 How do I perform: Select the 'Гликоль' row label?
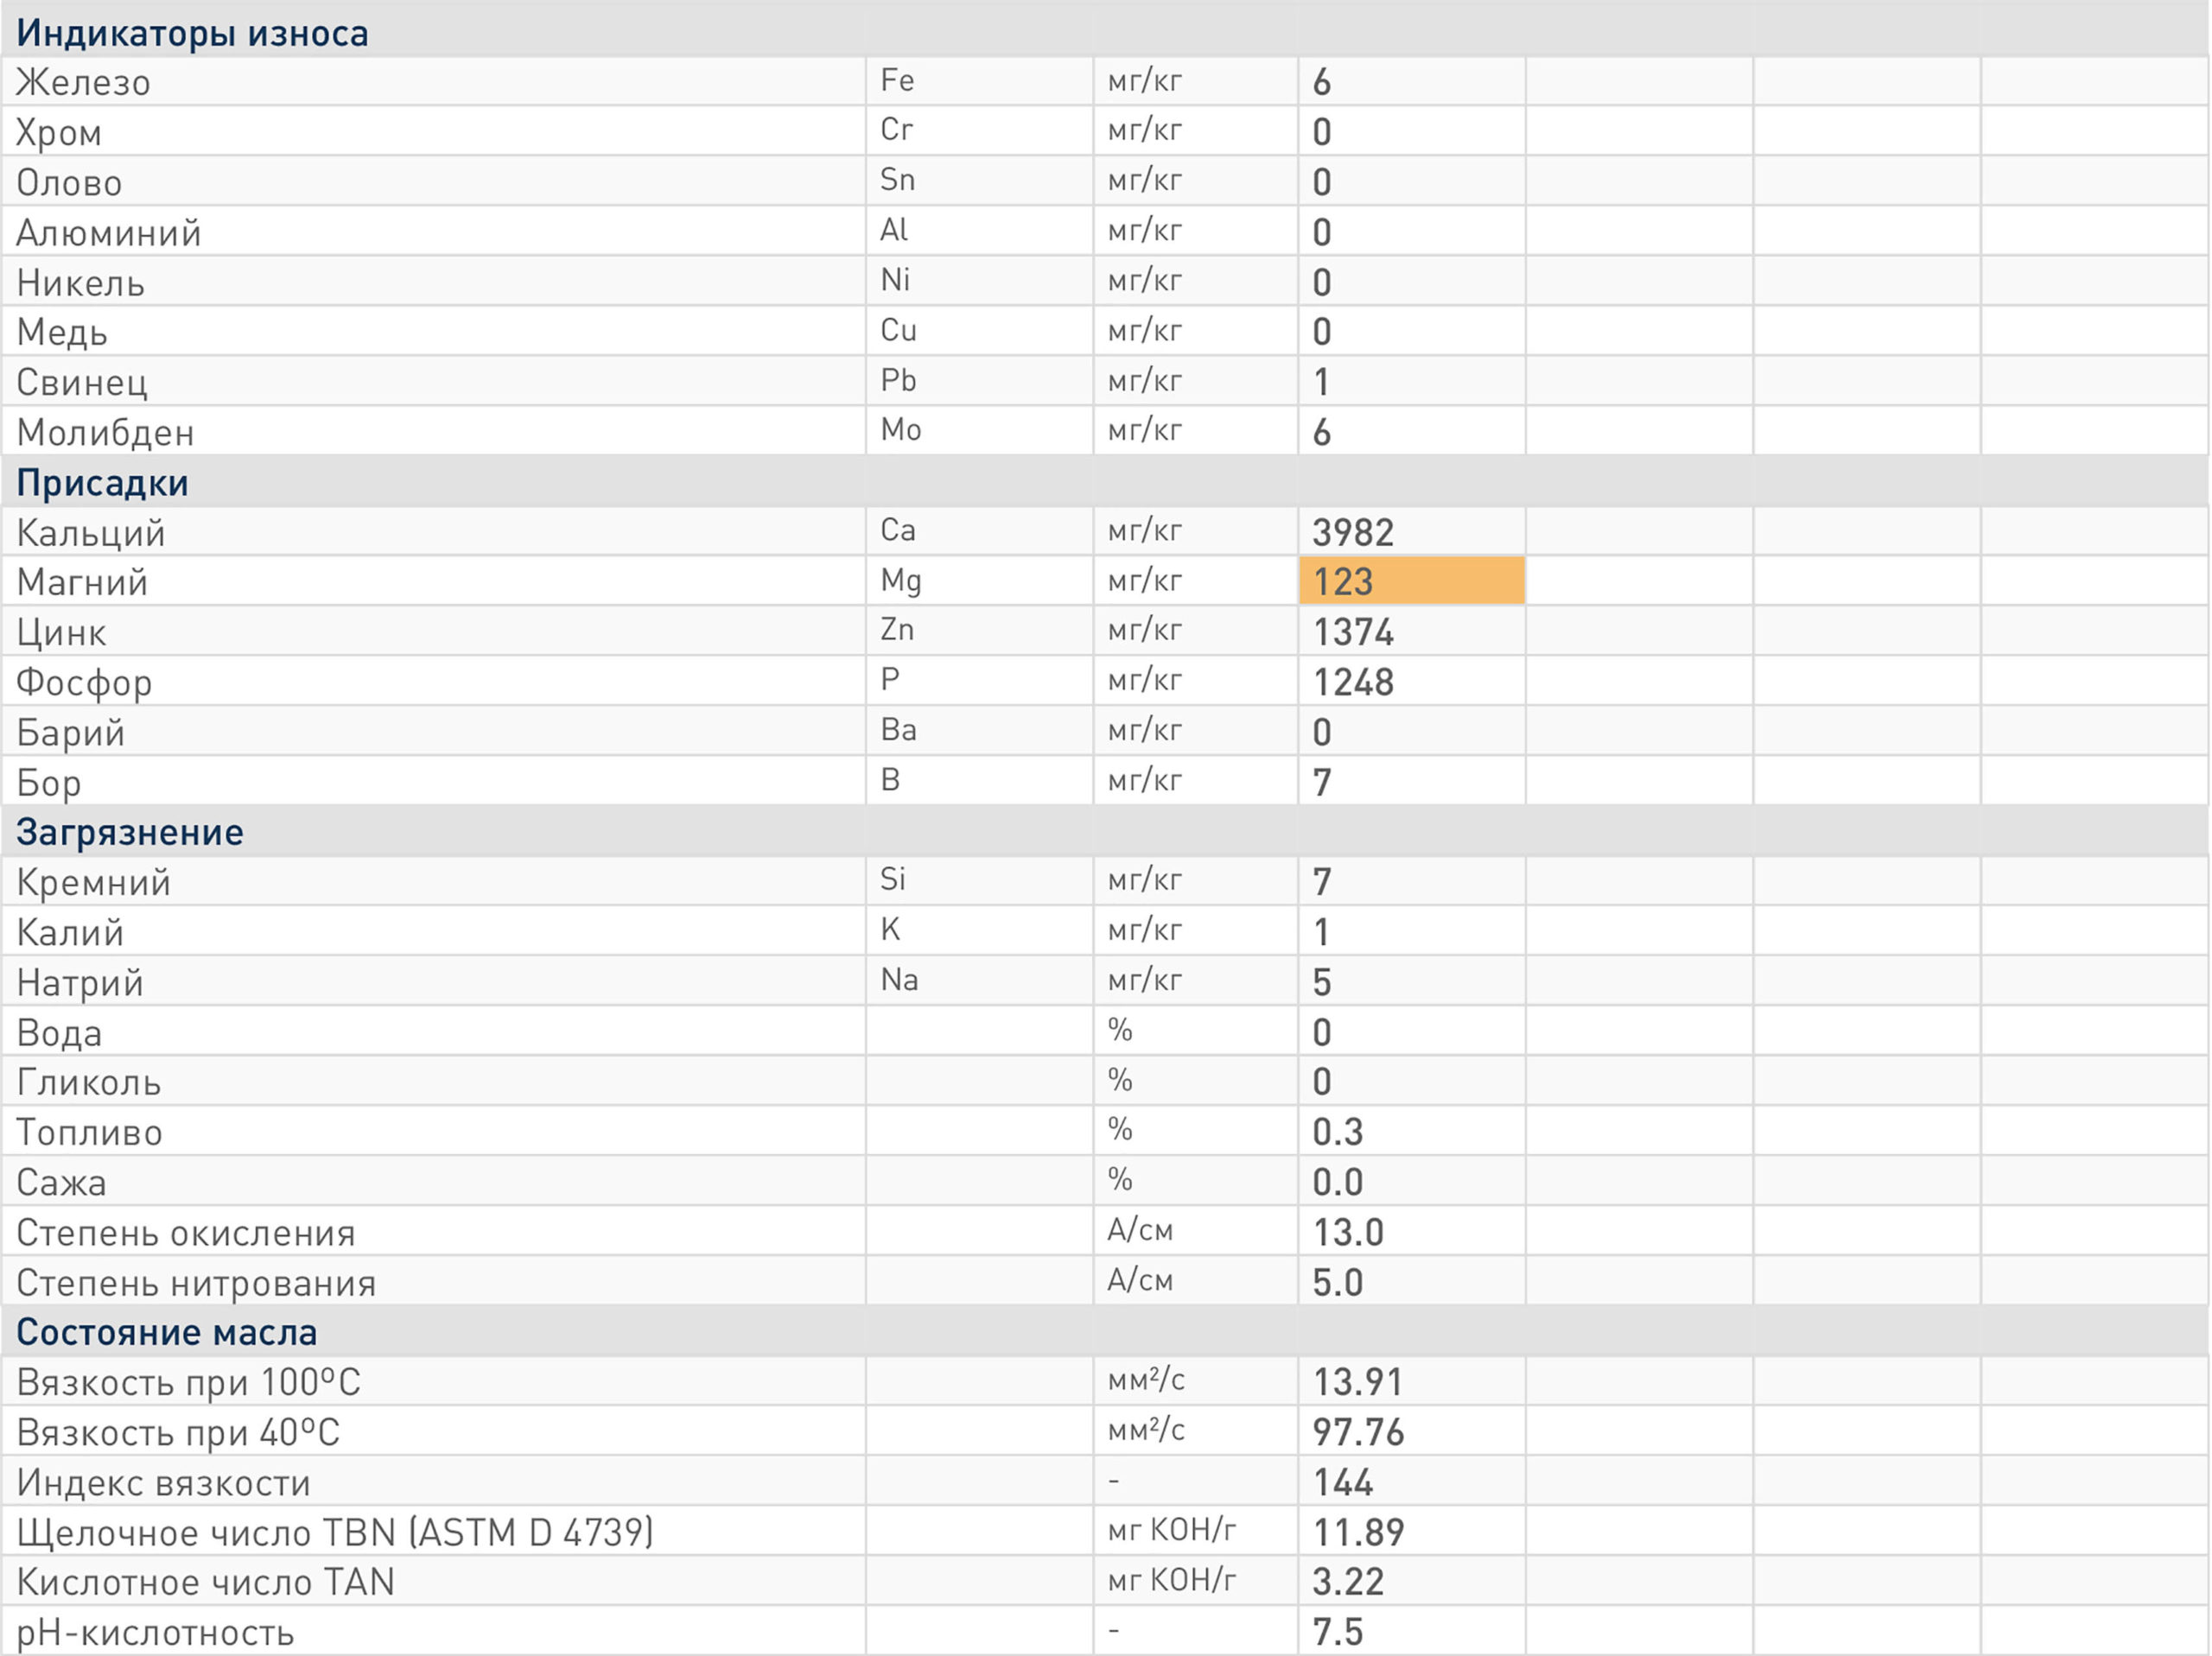88,1082
